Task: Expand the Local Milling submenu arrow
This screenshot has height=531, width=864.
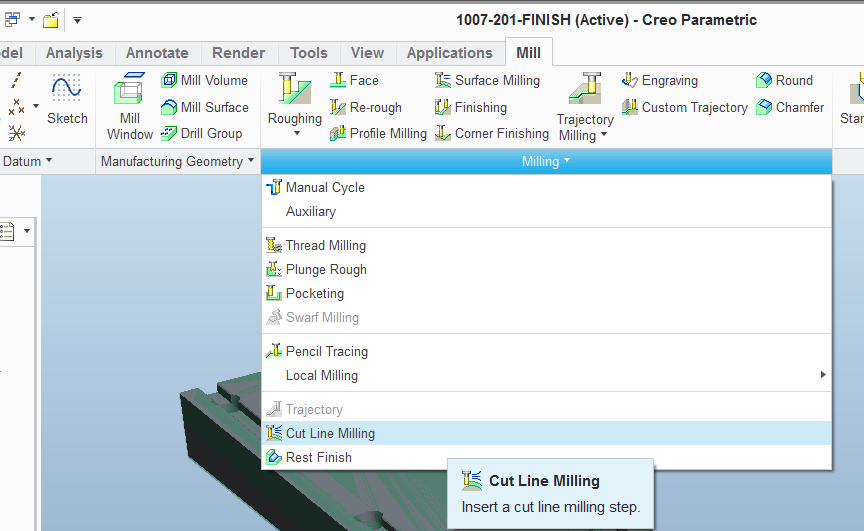Action: tap(823, 375)
